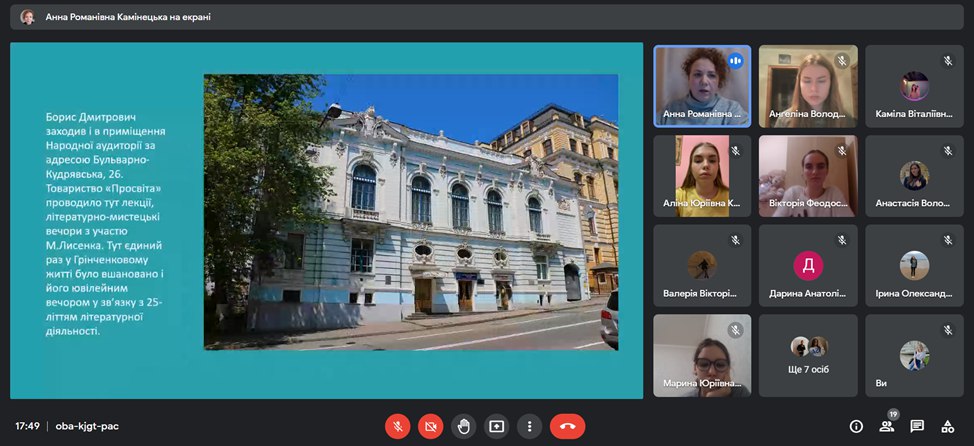Click the speaking indicator on Анна's tile

[736, 61]
